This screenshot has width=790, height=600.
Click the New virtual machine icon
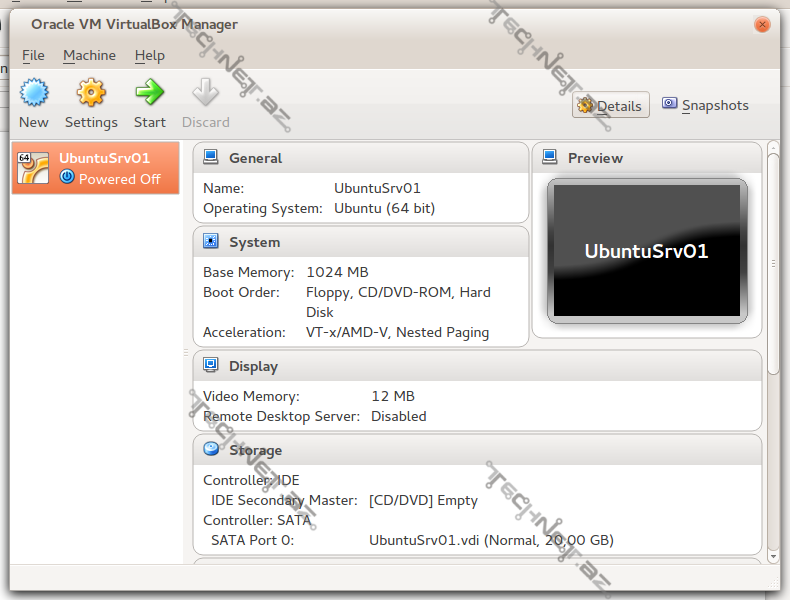(34, 93)
